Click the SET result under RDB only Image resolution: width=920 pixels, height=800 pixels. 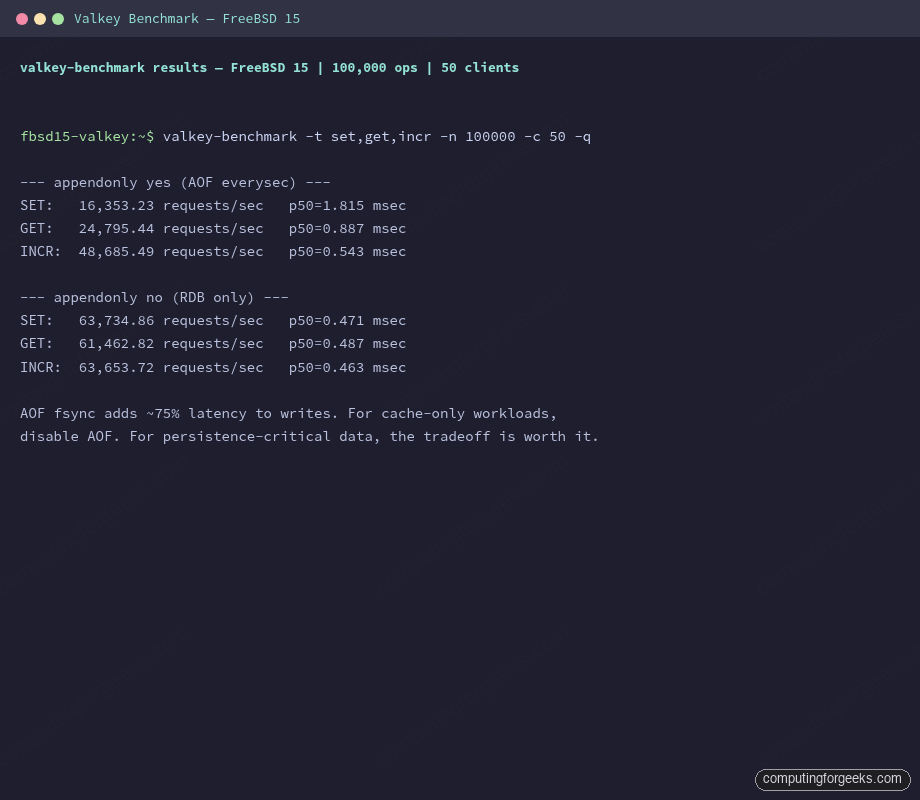click(213, 320)
